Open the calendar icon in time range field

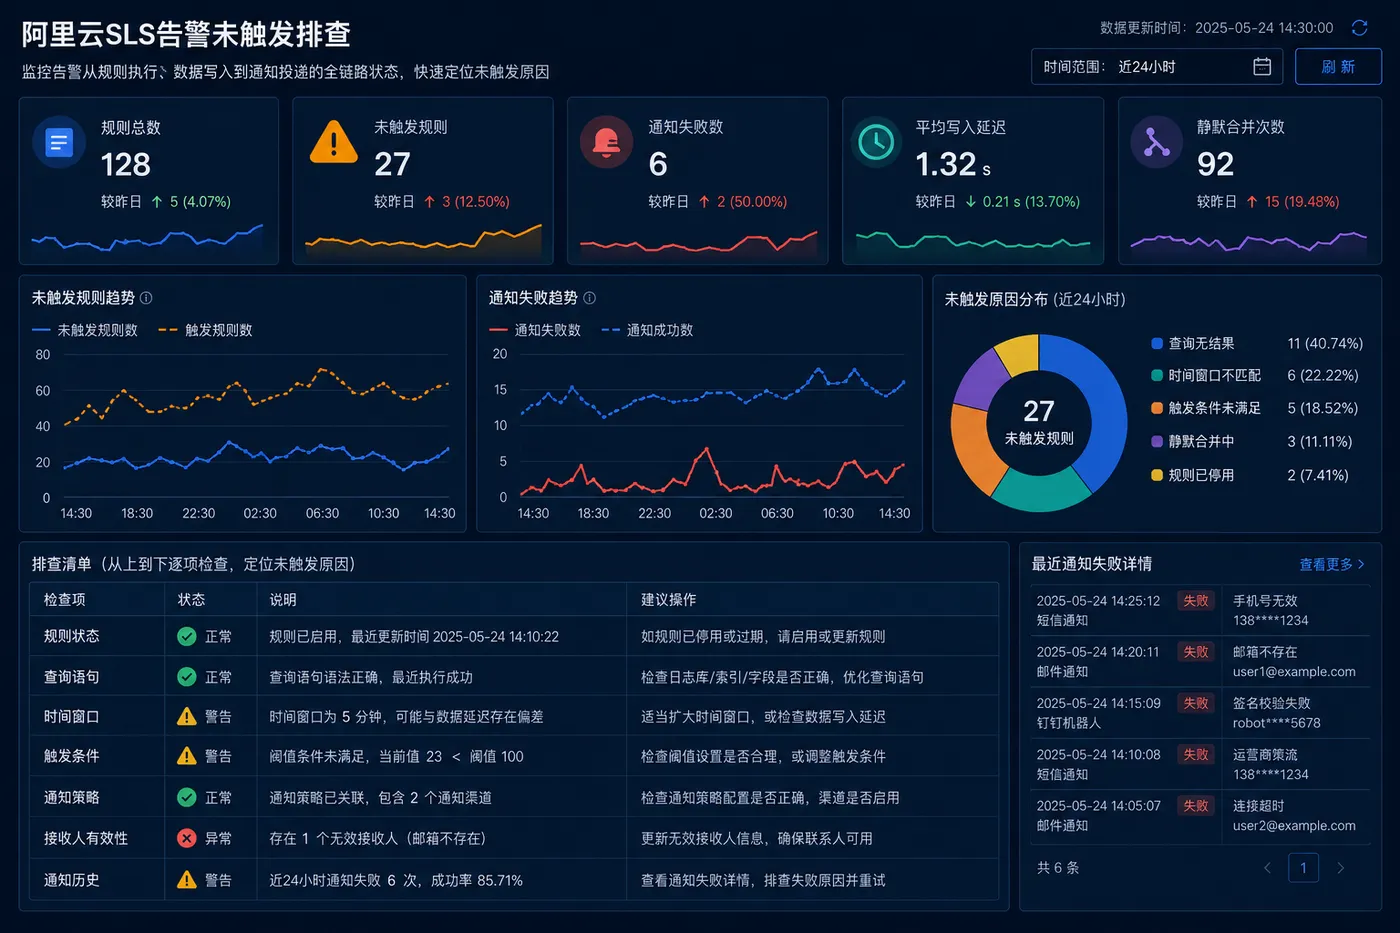(1262, 66)
